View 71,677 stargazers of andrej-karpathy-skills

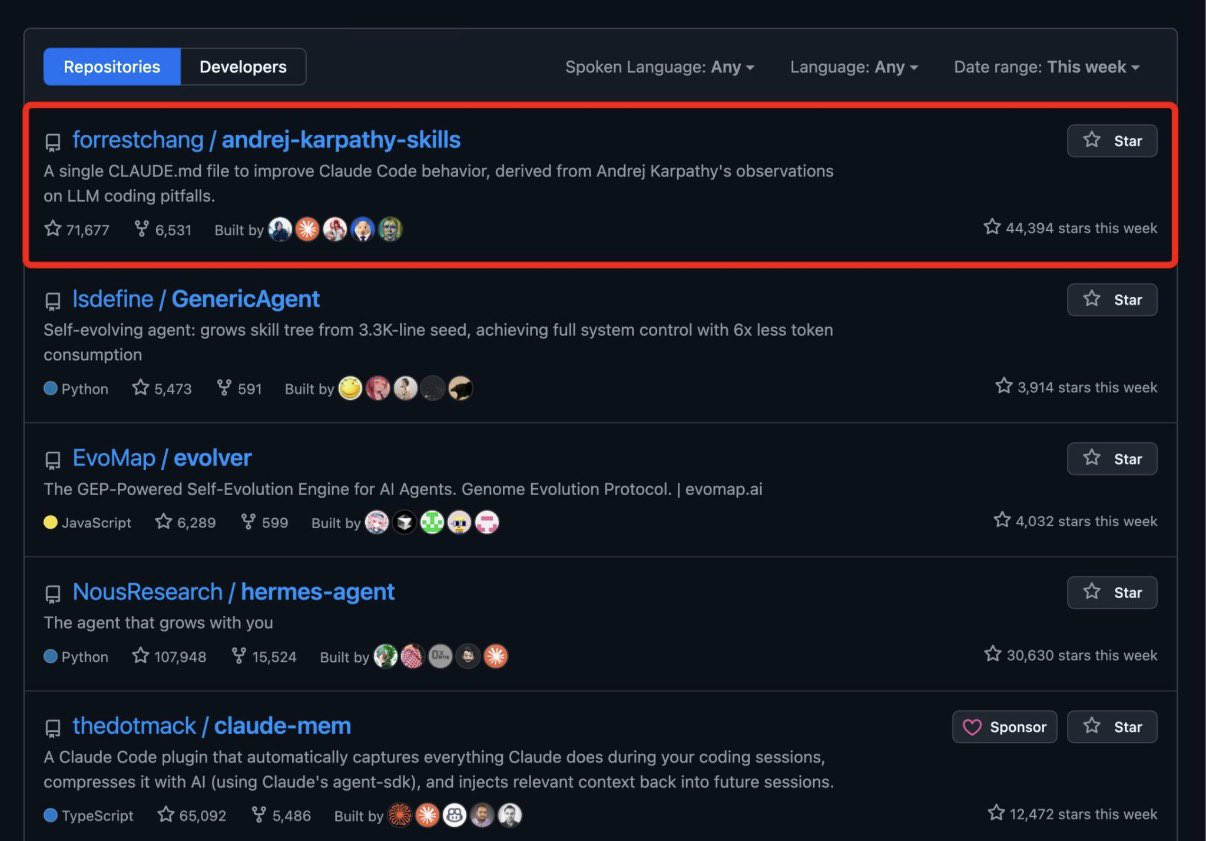[x=77, y=230]
